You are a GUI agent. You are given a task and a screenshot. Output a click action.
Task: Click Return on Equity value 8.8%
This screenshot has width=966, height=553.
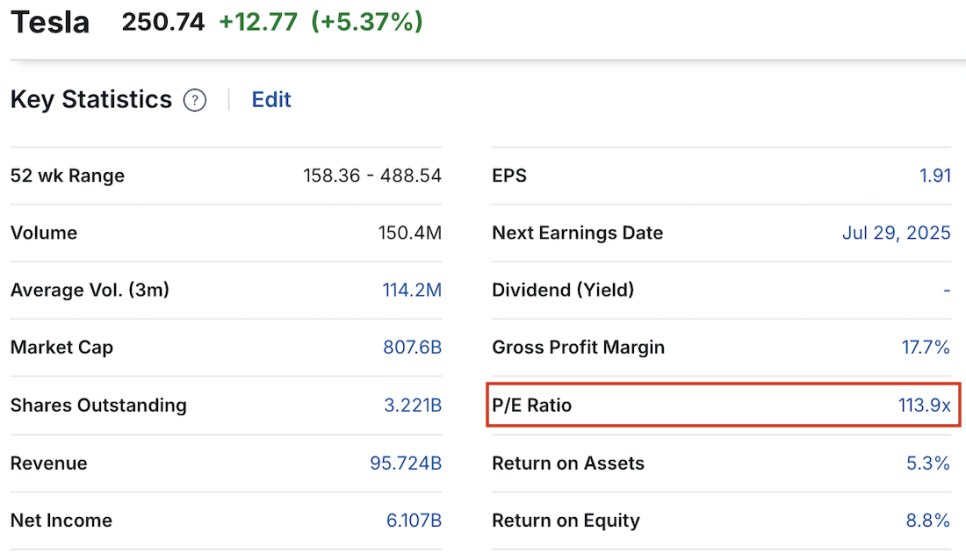pos(928,520)
